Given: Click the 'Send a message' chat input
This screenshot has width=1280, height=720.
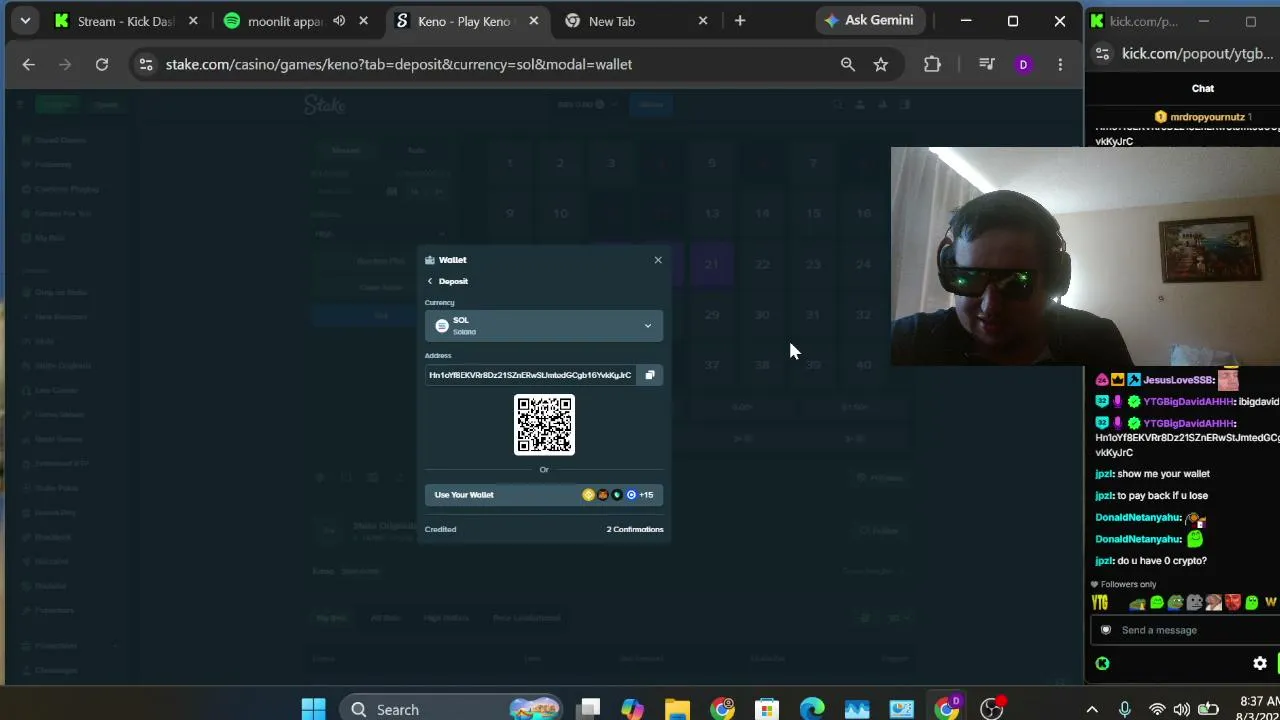Looking at the screenshot, I should 1185,630.
